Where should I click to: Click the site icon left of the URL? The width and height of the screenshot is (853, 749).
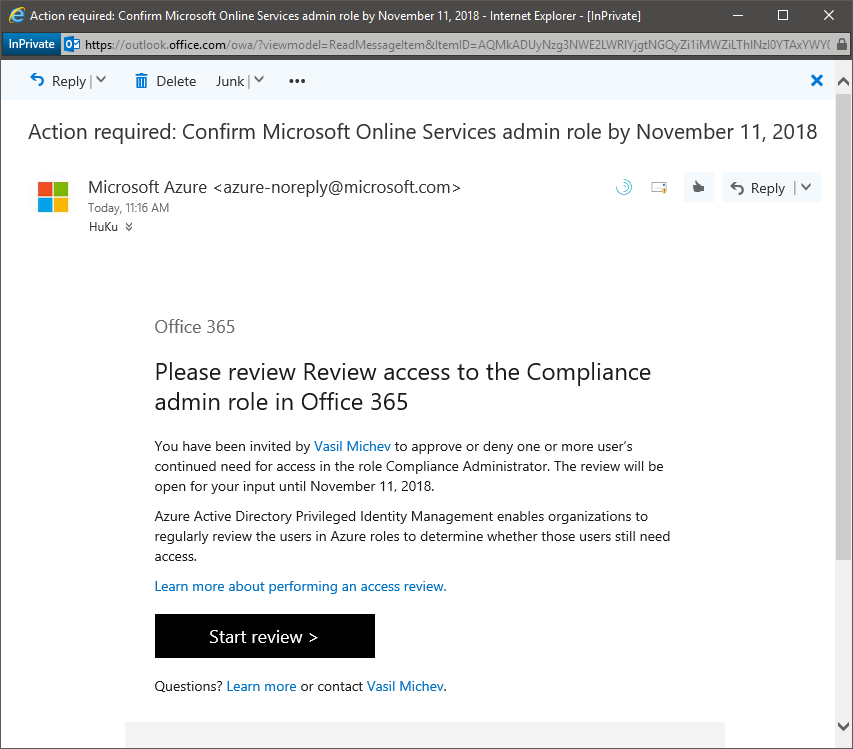pos(71,44)
